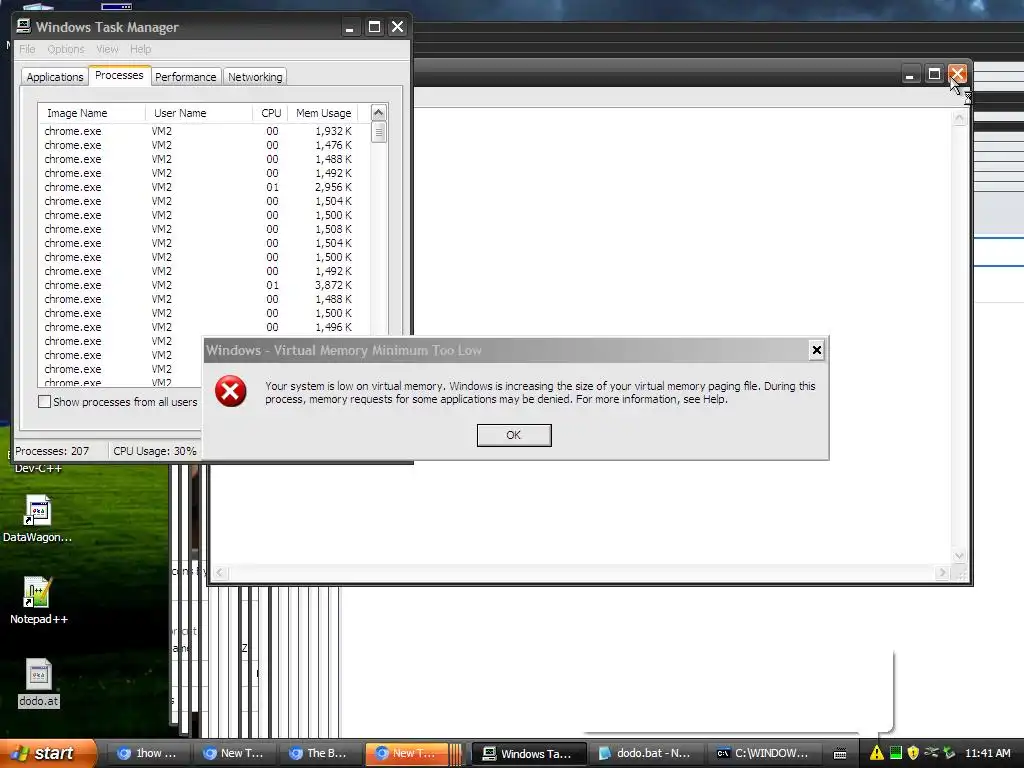Activate the Windows Task Manager taskbar button
This screenshot has height=768, width=1024.
point(529,754)
